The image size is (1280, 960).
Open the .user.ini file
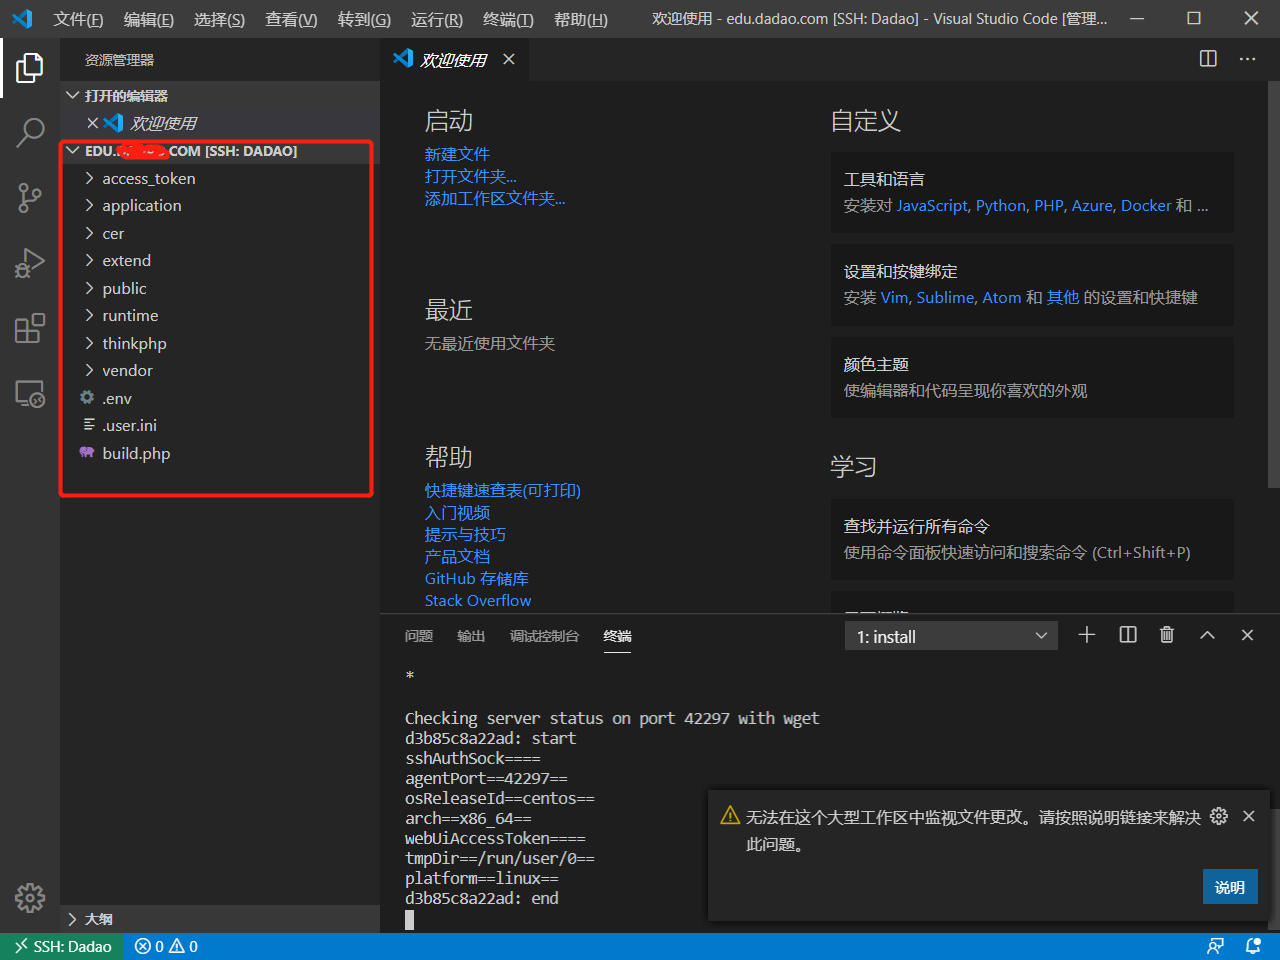click(220, 425)
